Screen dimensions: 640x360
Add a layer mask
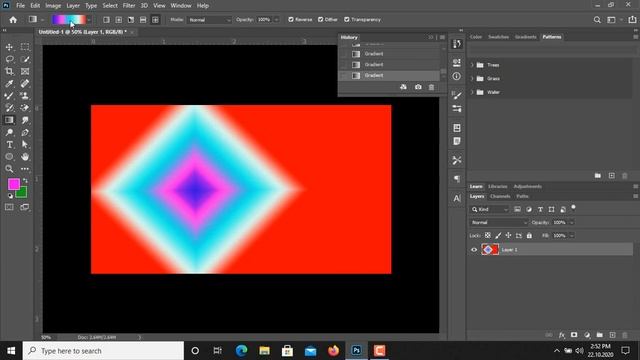574,335
